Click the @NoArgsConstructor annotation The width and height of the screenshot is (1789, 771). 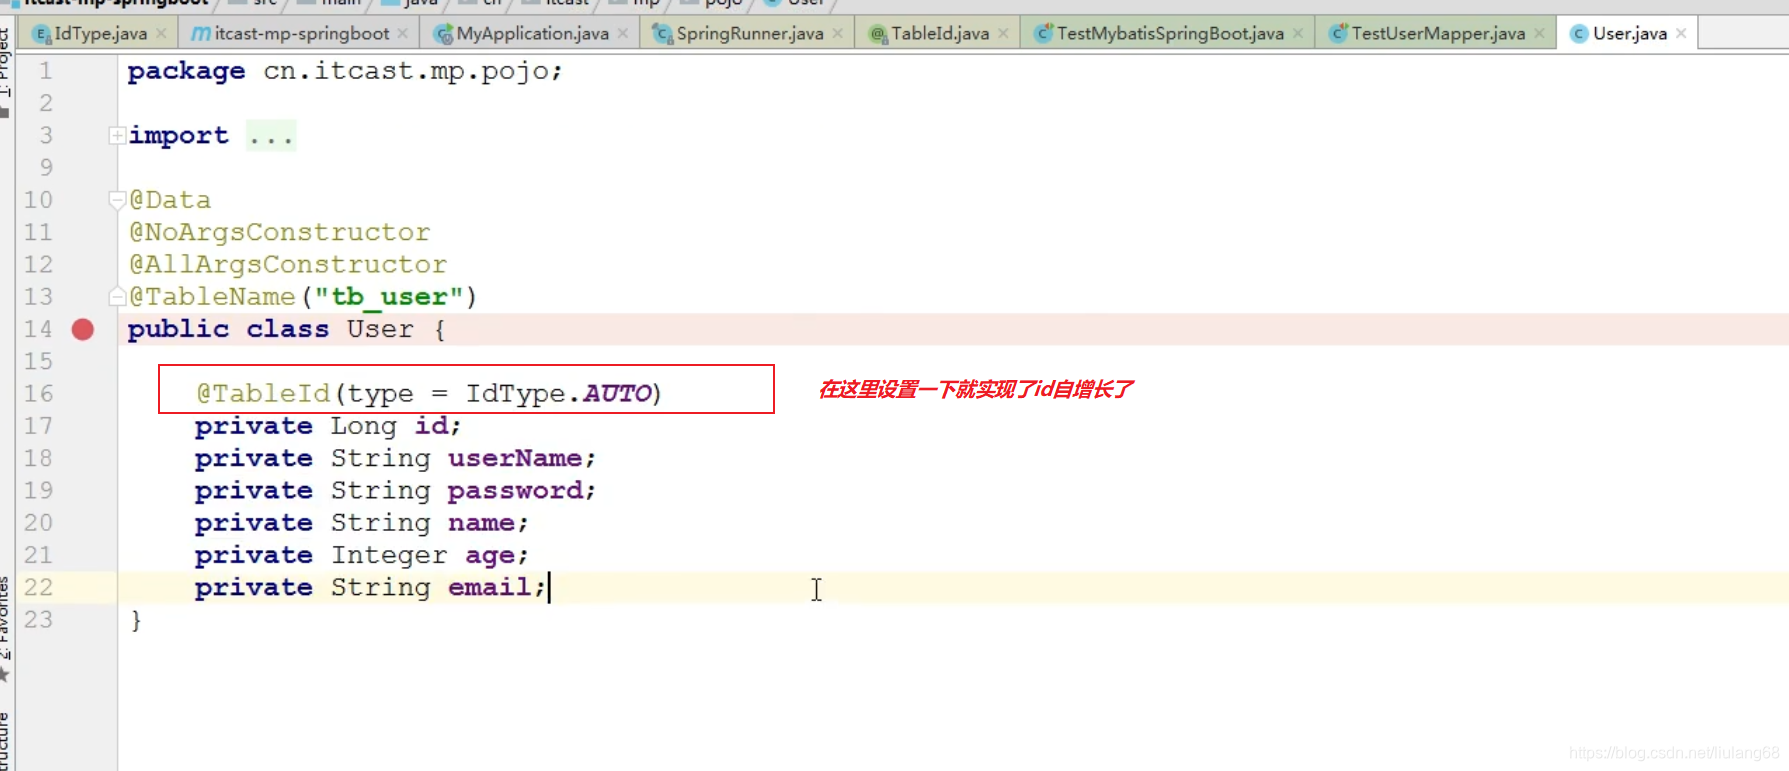[280, 232]
